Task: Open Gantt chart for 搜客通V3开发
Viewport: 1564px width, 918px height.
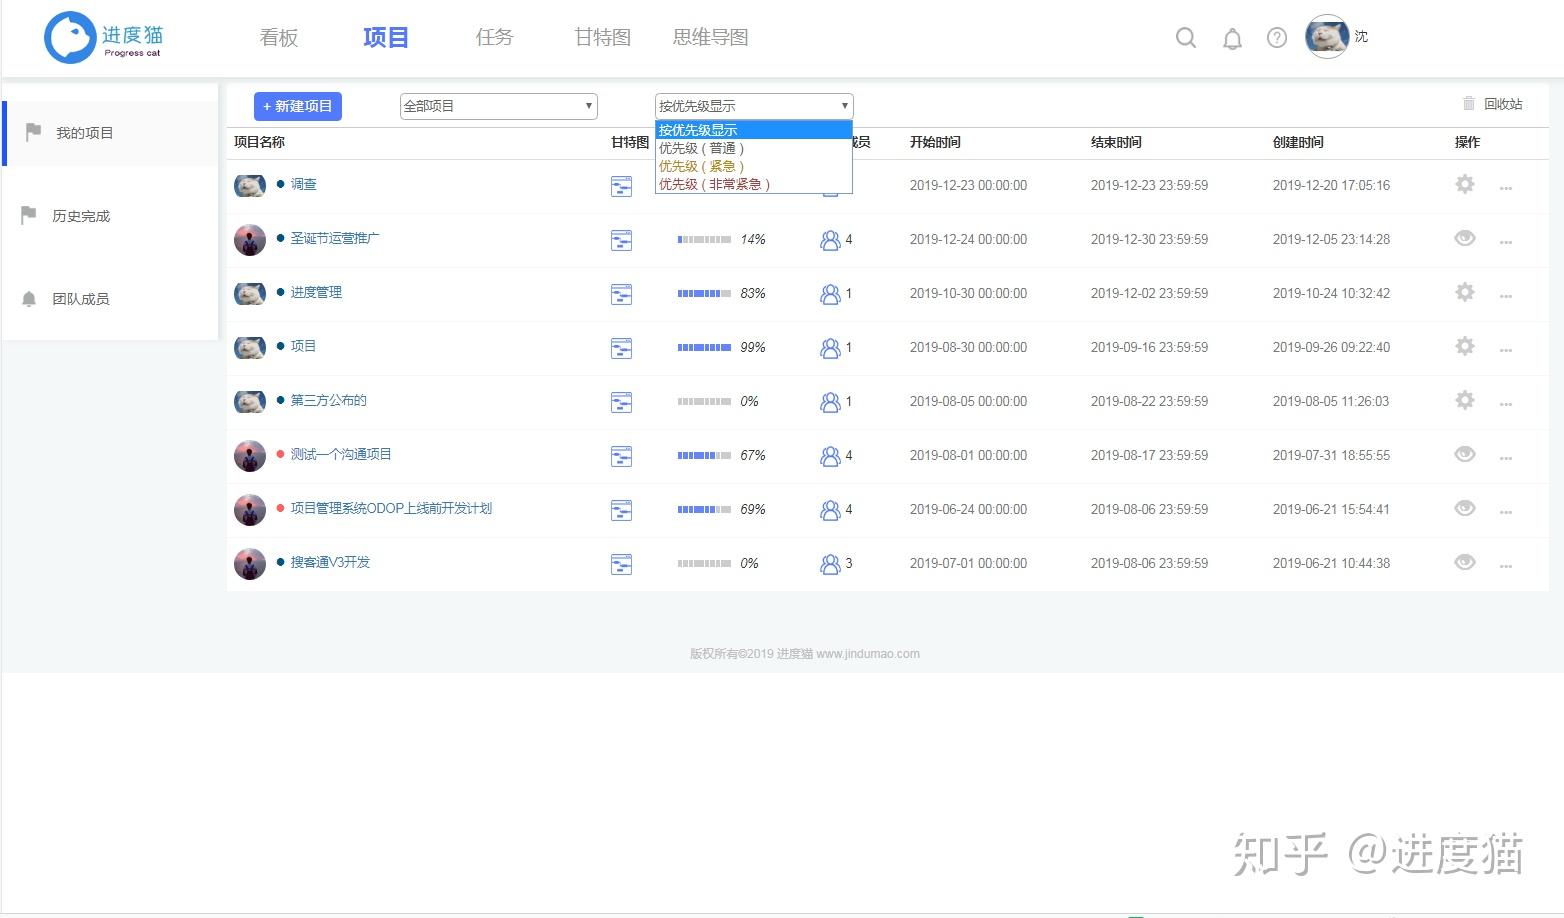Action: point(621,564)
